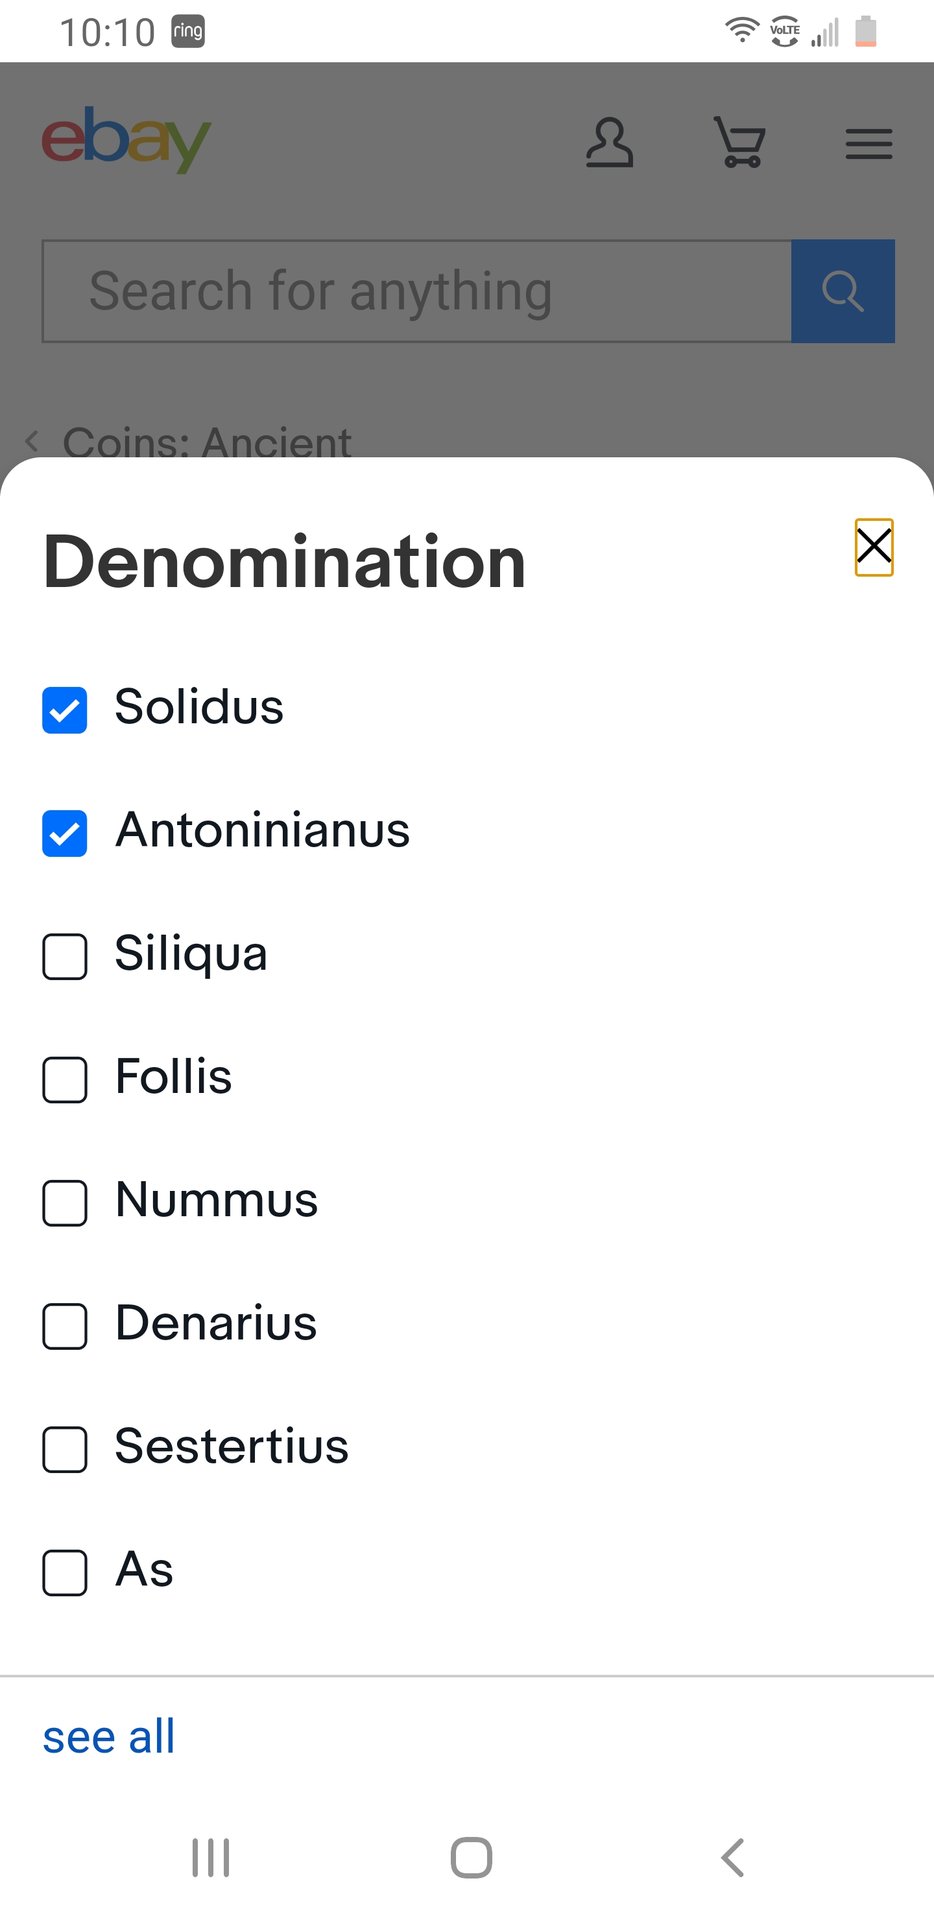Screen dimensions: 934x1920
Task: Open the shopping cart
Action: [x=740, y=142]
